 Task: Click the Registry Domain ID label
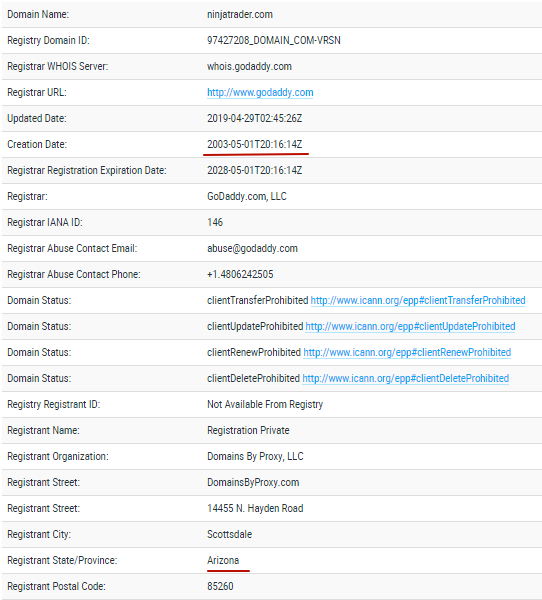(x=48, y=40)
